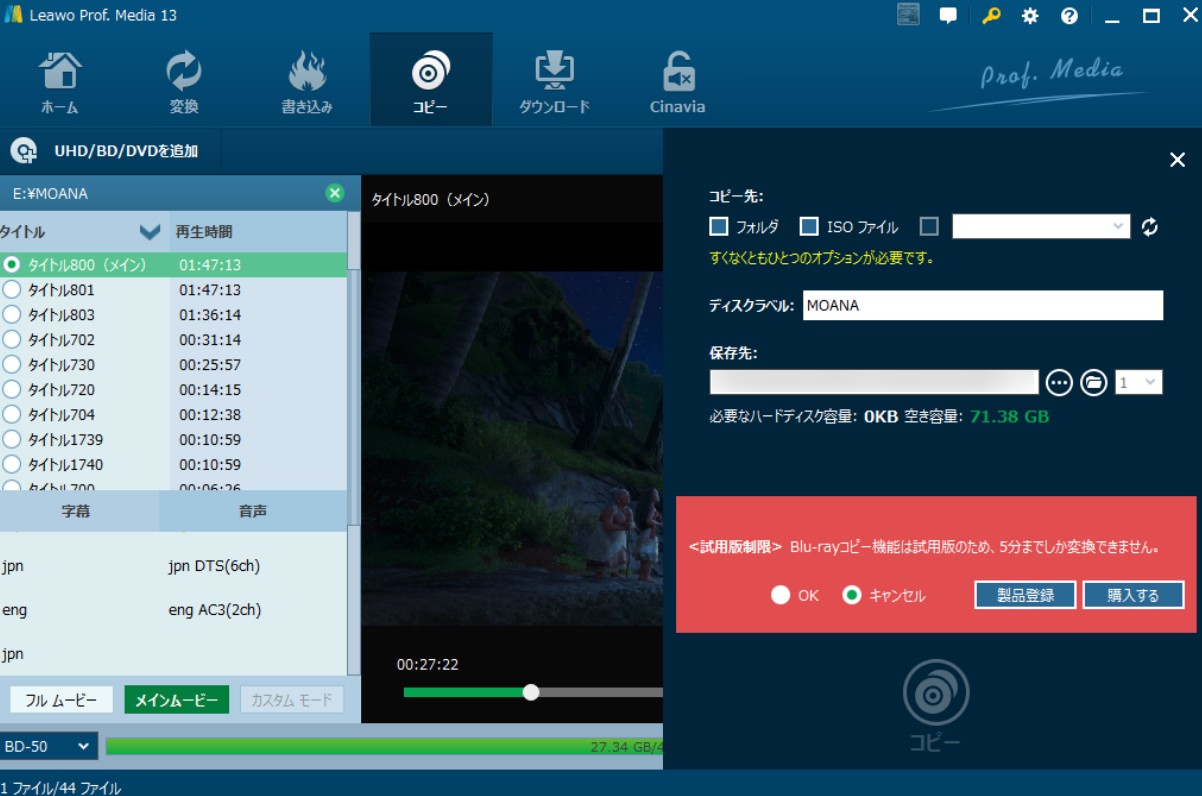Open the feedback chat bubble icon

coord(948,16)
